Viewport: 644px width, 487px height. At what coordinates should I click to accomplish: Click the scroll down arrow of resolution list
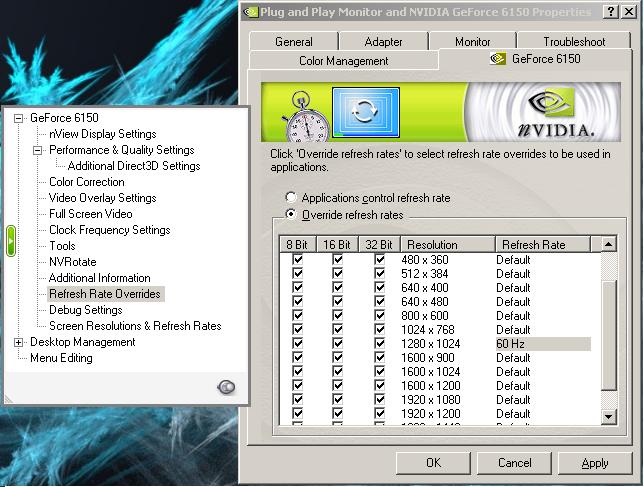pos(608,417)
